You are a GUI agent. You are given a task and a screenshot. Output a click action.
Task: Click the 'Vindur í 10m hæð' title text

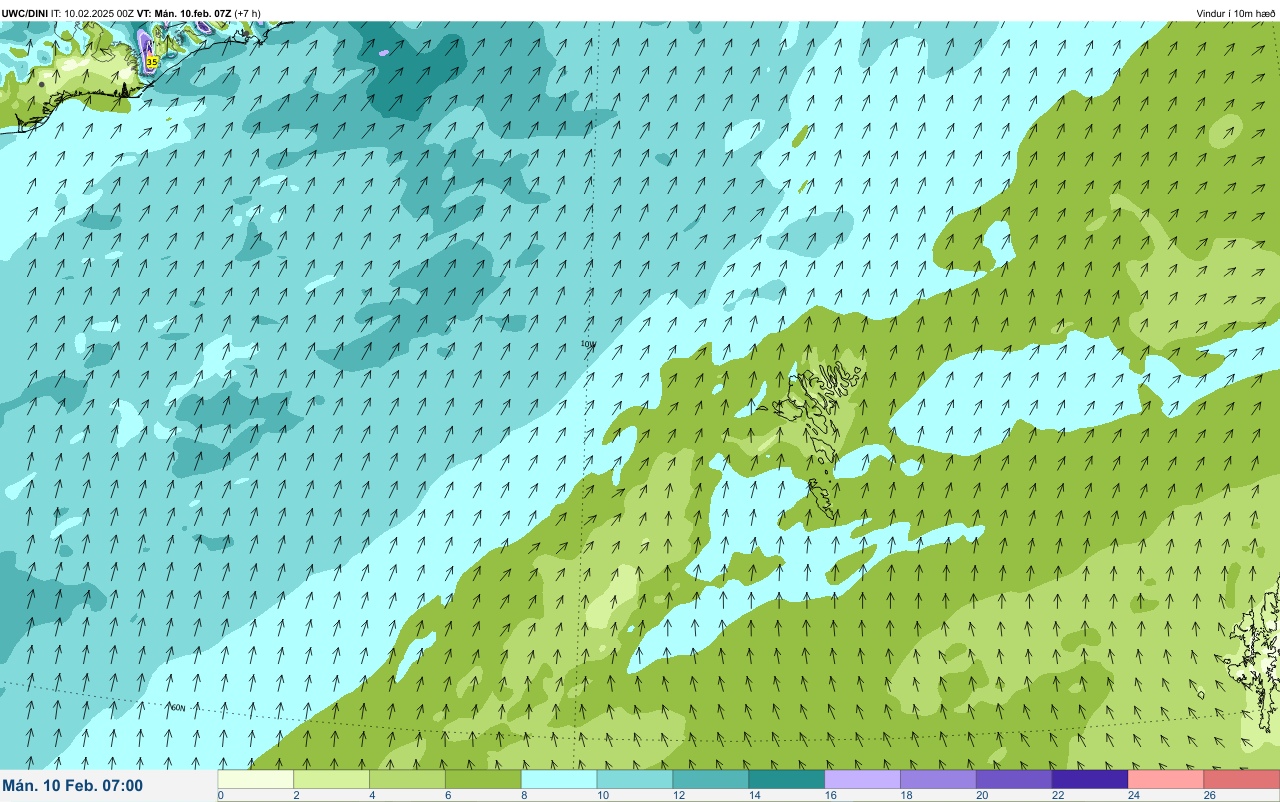point(1236,13)
